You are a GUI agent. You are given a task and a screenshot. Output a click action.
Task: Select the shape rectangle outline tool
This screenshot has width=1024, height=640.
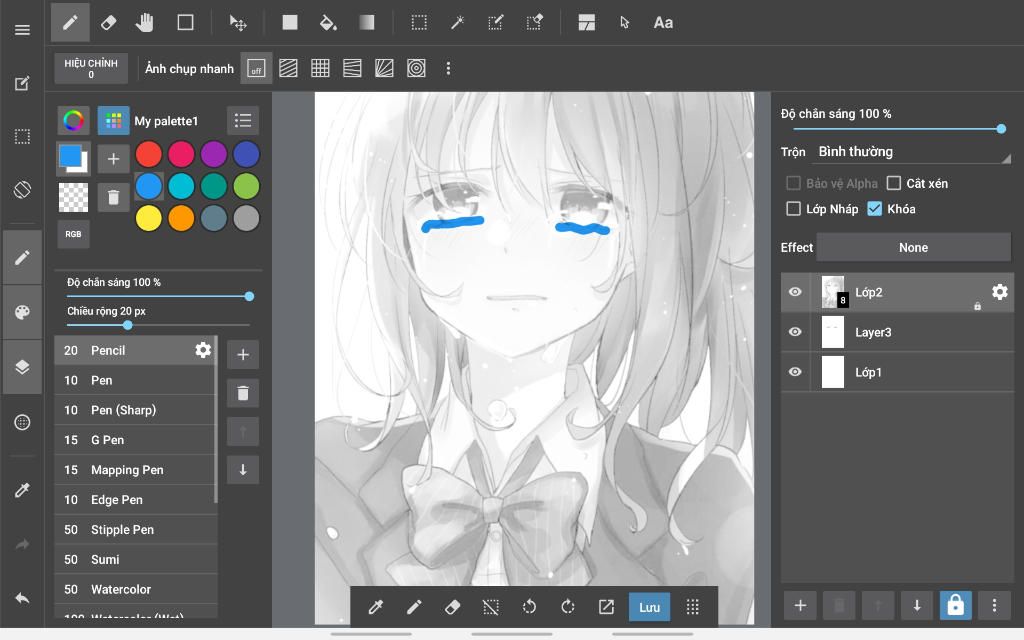185,23
